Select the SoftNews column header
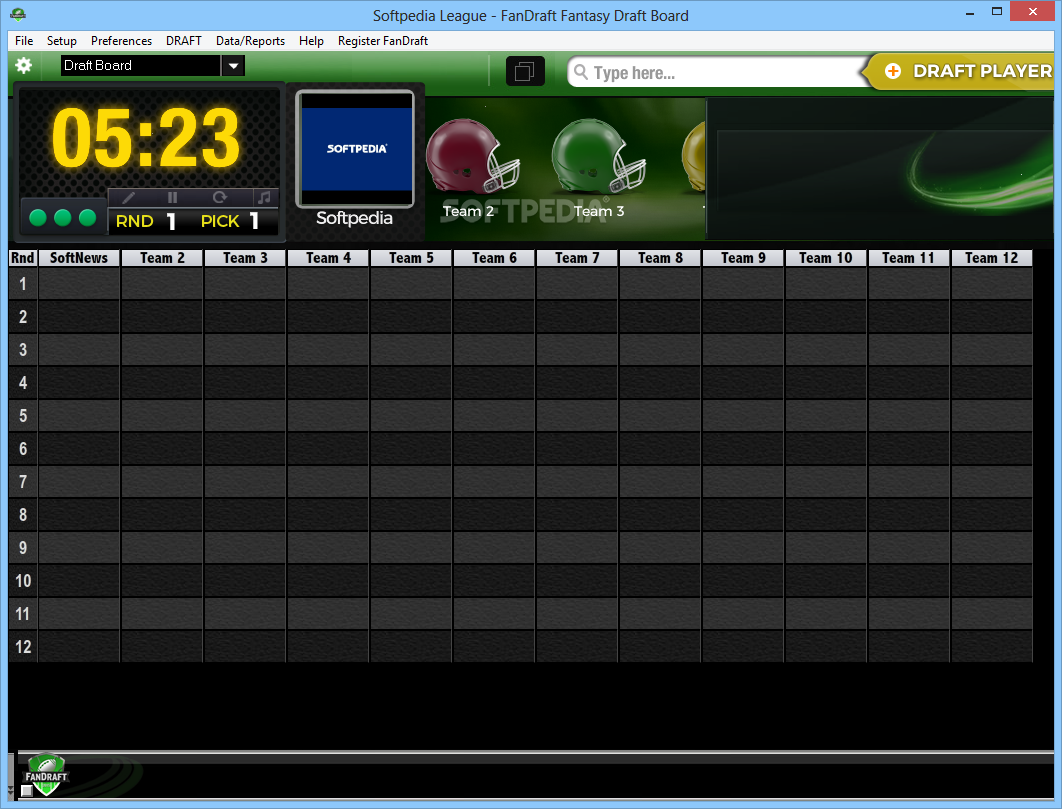Image resolution: width=1062 pixels, height=809 pixels. click(79, 257)
